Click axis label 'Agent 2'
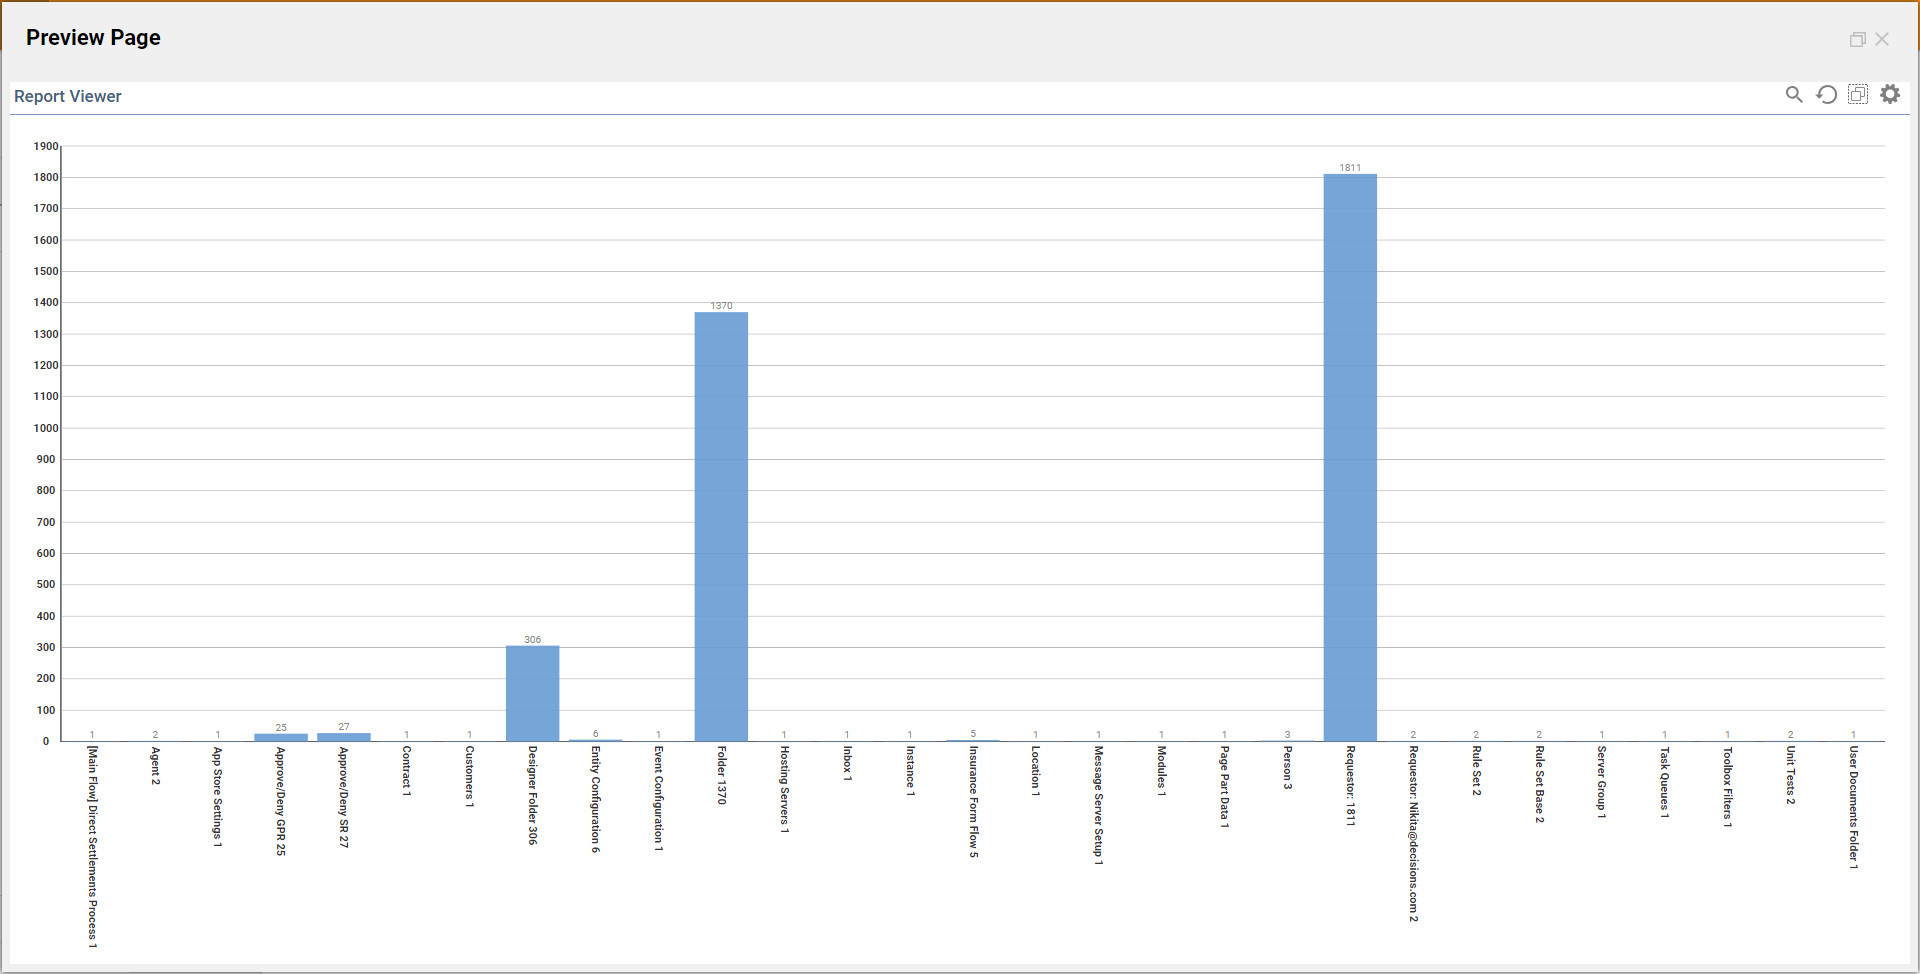 [x=155, y=765]
